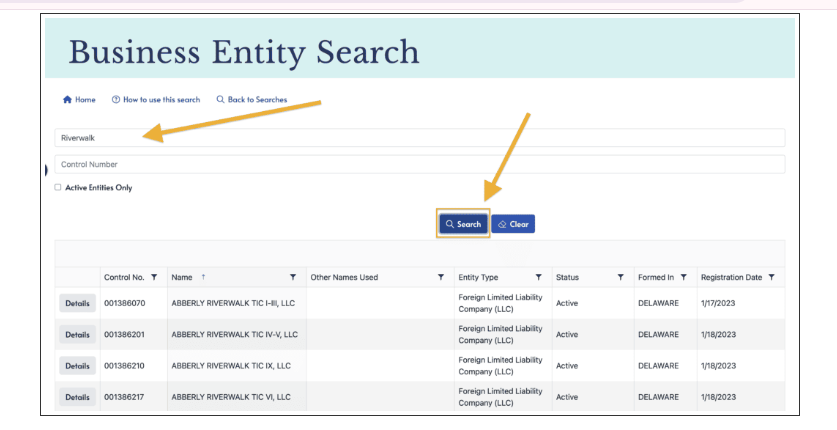
Task: Sort by the Registration Date header
Action: [x=731, y=277]
